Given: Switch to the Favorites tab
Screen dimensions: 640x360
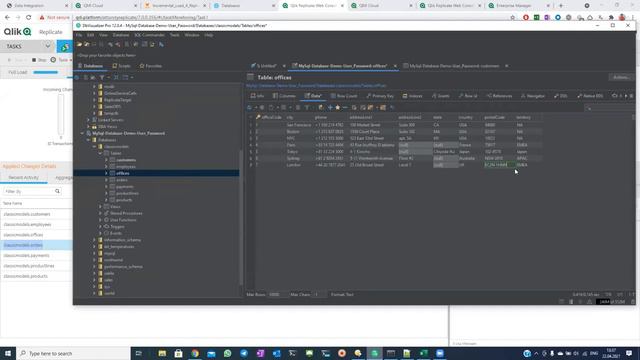Looking at the screenshot, I should pos(151,66).
